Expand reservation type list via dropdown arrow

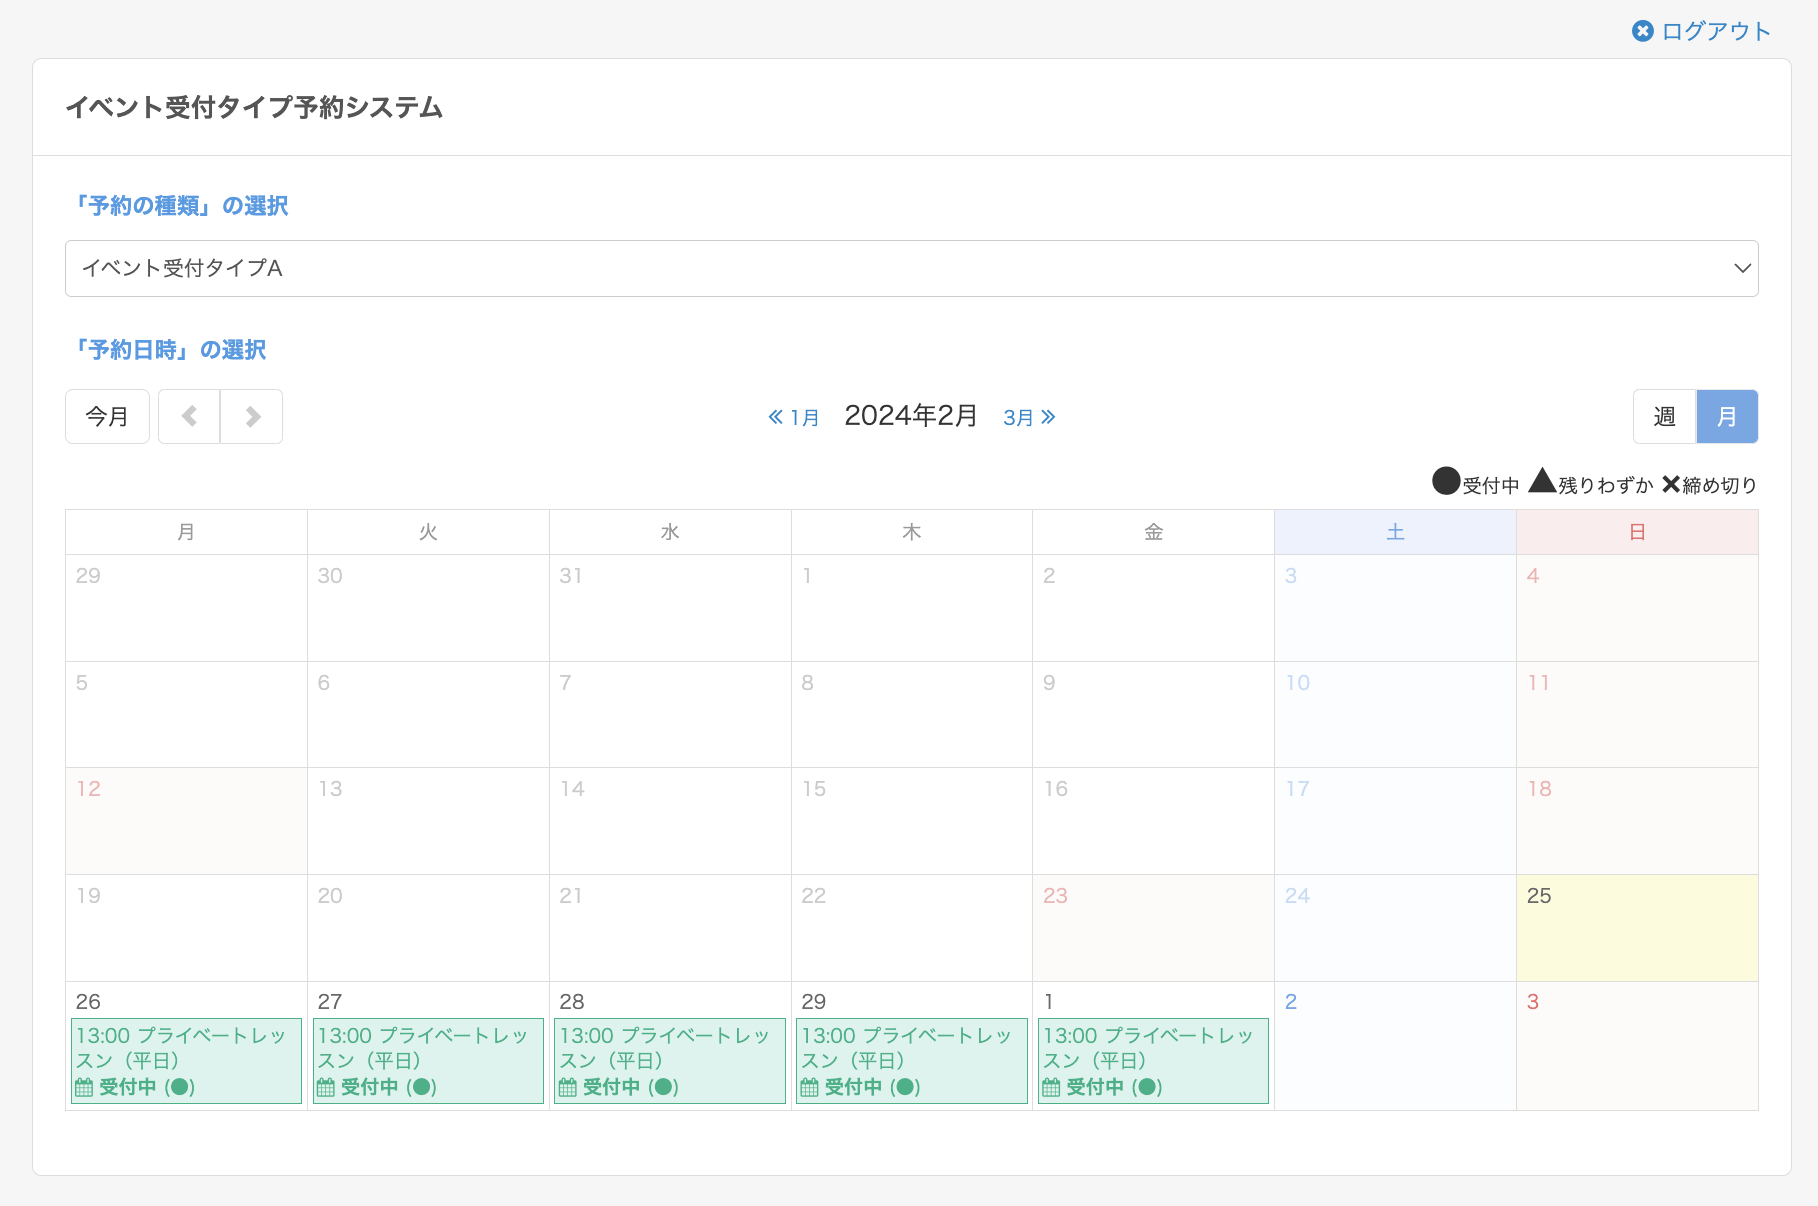[1742, 268]
